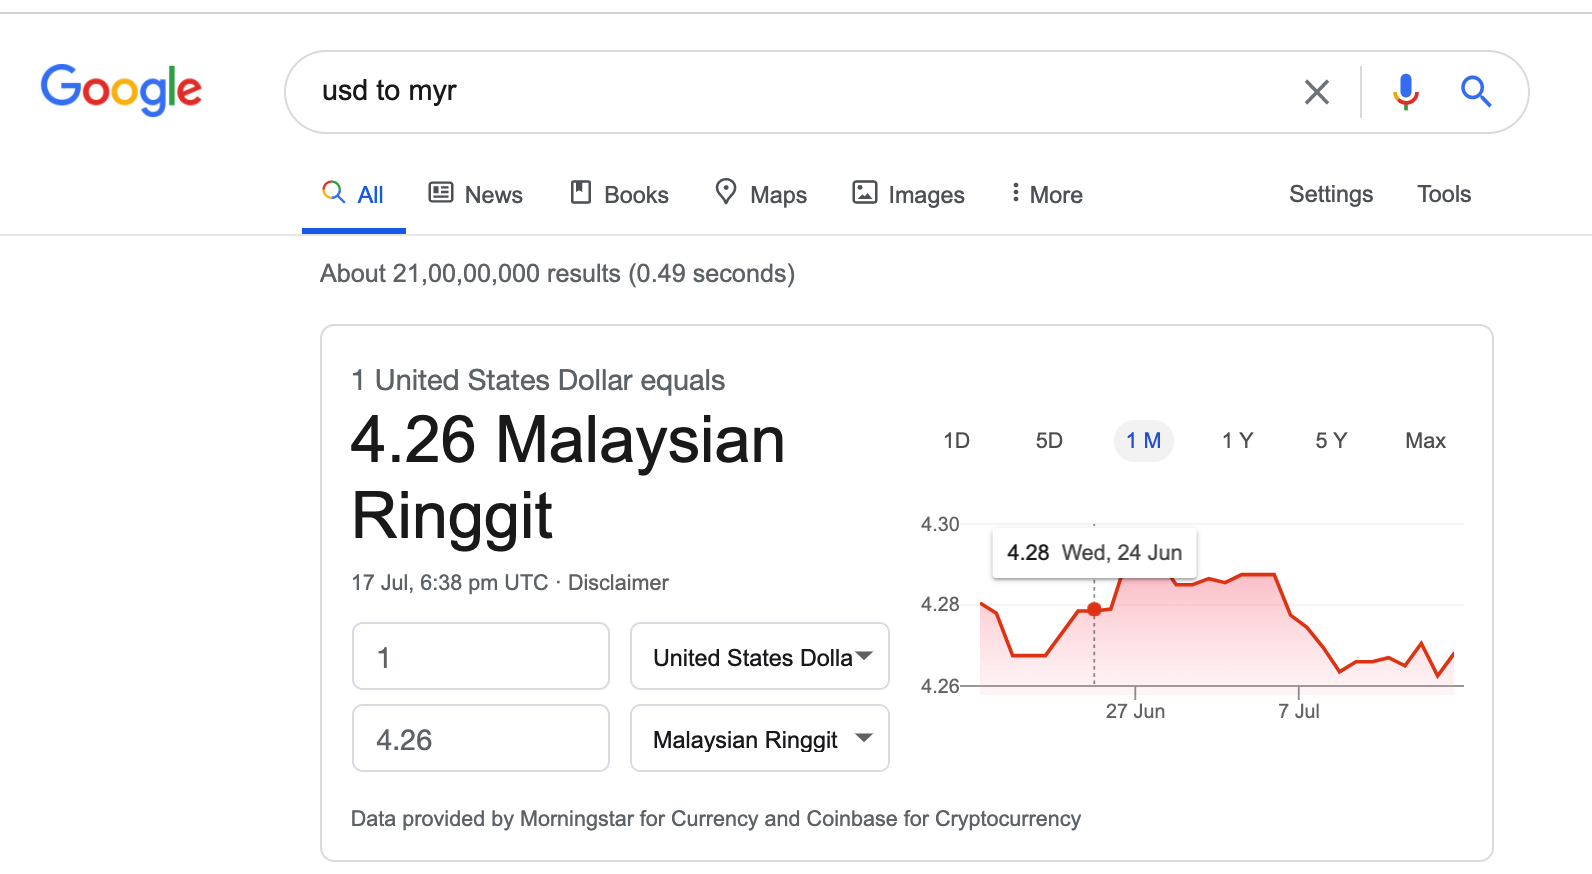The image size is (1592, 874).
Task: Open the United States Dollar currency dropdown
Action: tap(760, 656)
